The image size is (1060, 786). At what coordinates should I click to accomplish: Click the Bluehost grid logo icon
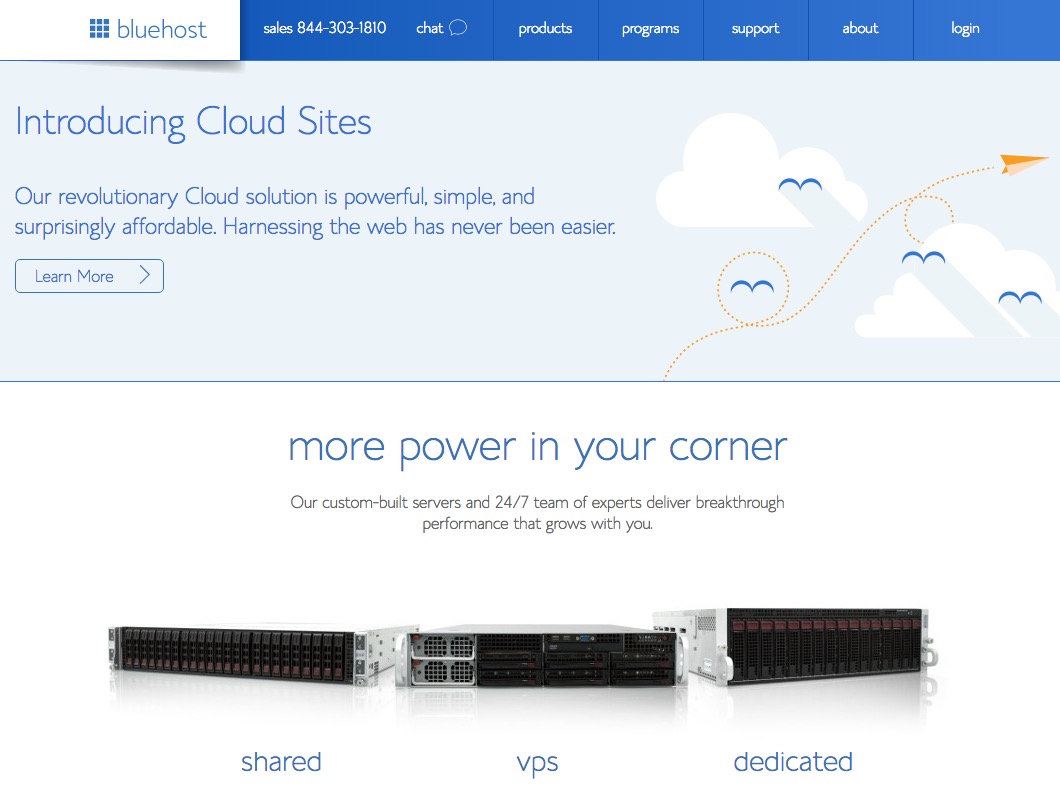[99, 28]
